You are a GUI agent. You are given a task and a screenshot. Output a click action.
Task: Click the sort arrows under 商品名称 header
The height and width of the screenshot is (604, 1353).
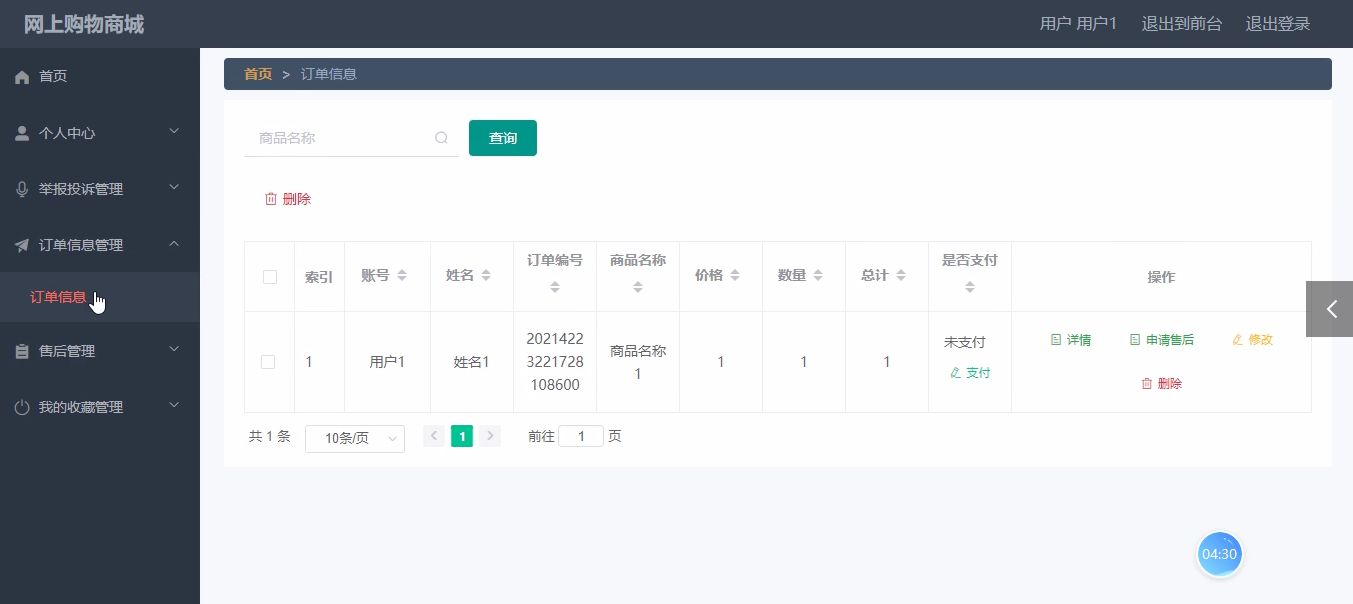638,288
